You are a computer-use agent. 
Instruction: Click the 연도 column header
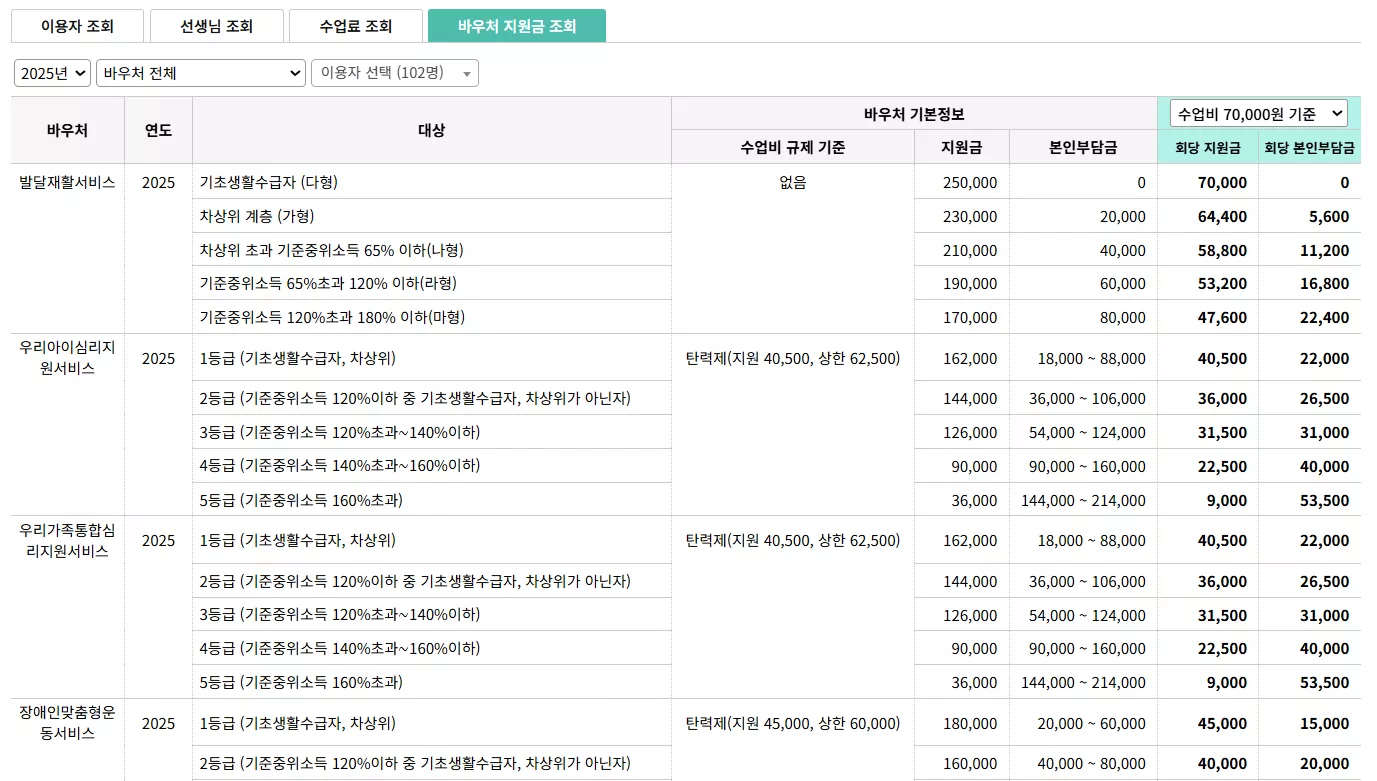point(157,129)
